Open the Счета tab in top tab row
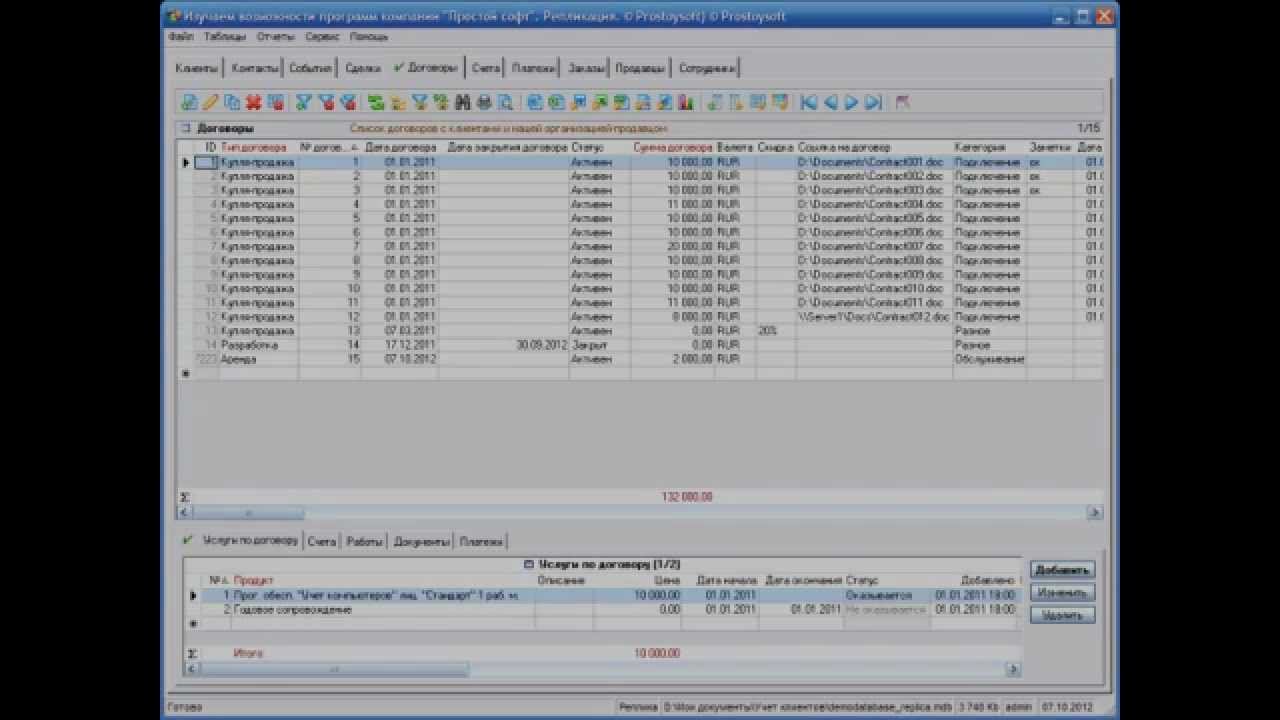This screenshot has height=720, width=1280. click(486, 68)
